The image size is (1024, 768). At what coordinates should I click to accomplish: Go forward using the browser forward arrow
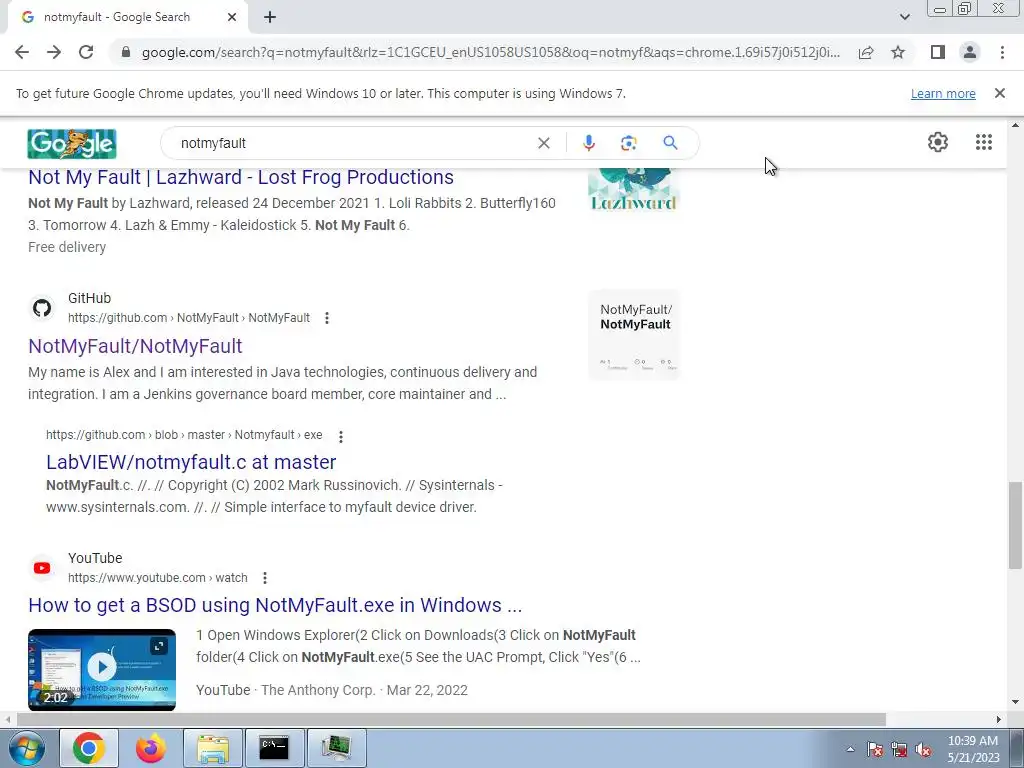click(54, 52)
